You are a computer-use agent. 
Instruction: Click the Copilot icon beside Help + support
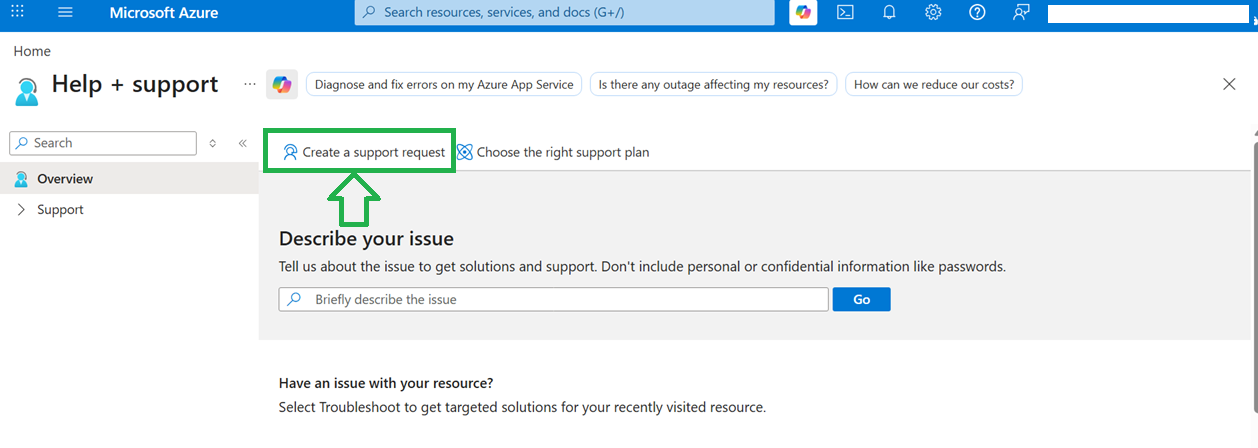click(x=282, y=85)
